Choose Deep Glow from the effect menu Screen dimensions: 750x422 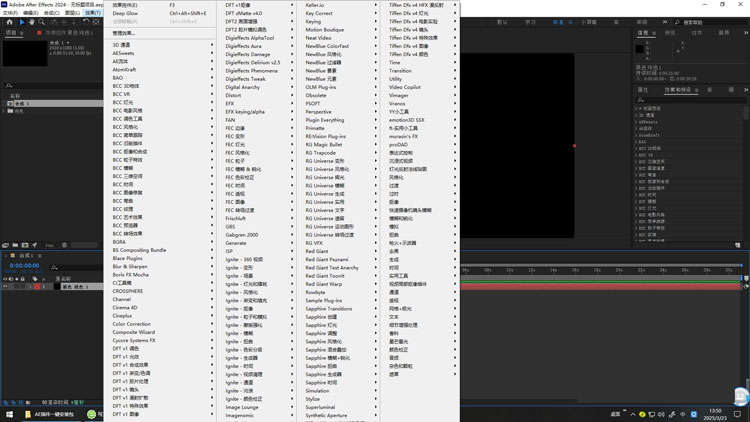(125, 13)
